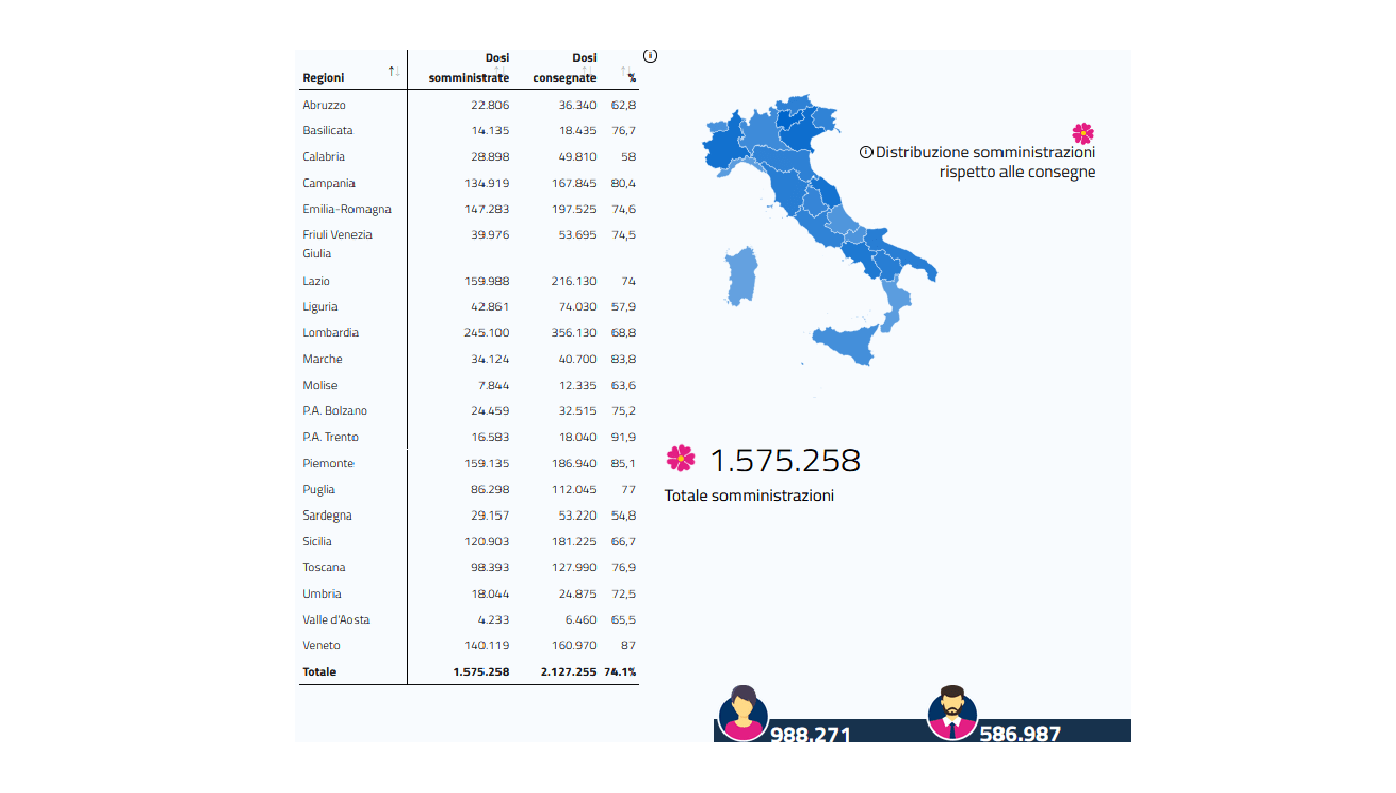Click Piemonte's 186.940 delivered doses

click(x=574, y=463)
